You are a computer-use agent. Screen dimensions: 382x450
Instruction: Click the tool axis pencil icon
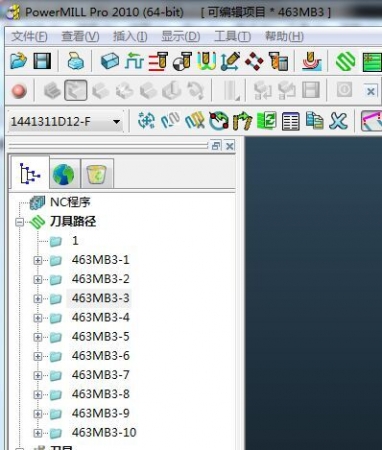pos(230,61)
